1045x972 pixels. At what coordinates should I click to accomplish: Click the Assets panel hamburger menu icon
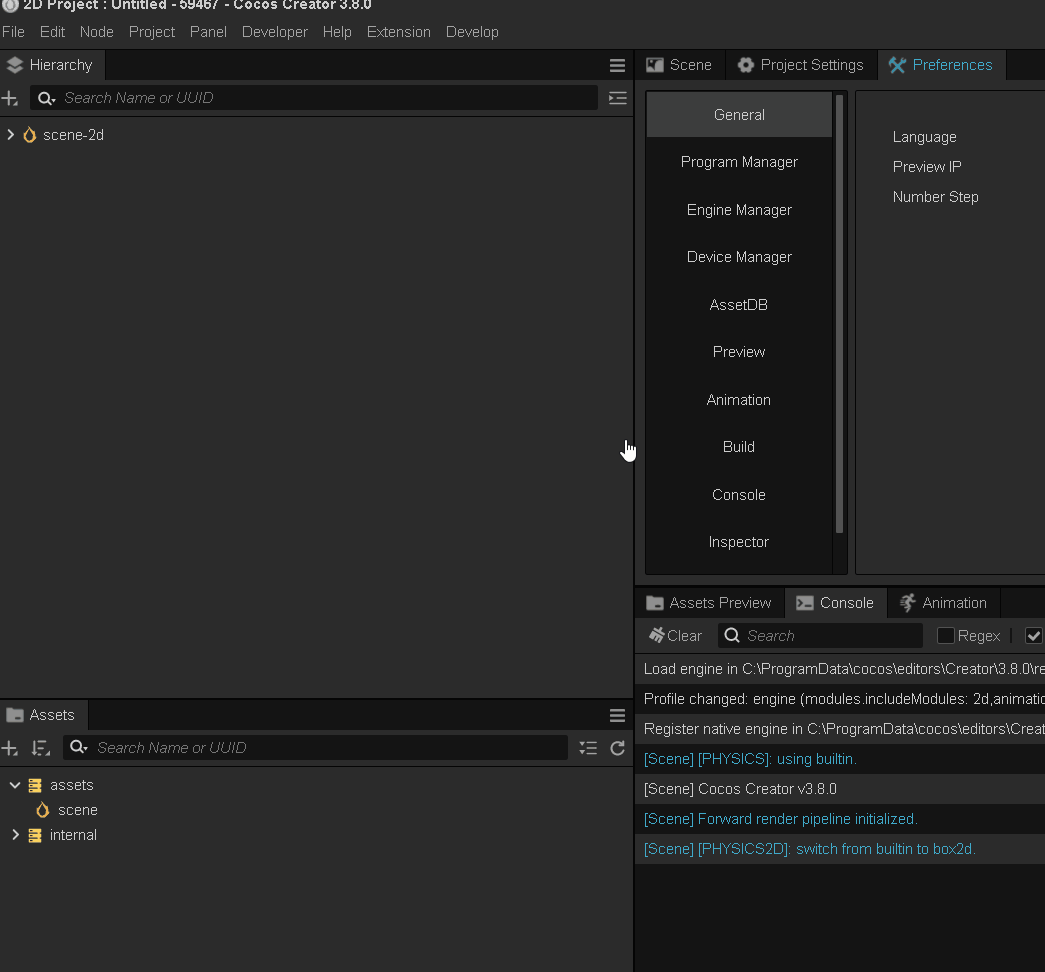pos(617,716)
